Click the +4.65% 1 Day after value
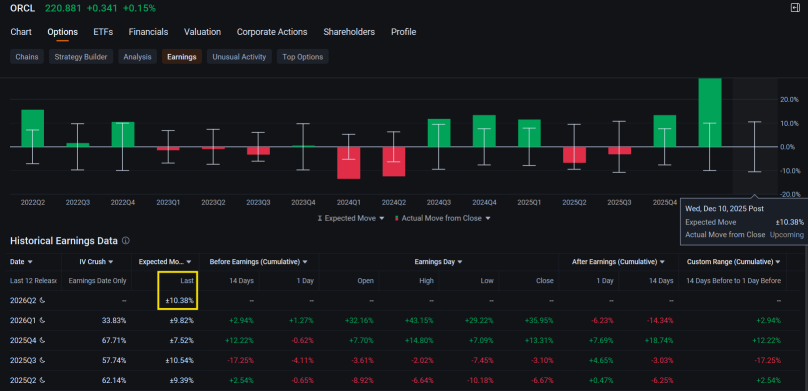Screen dimensions: 808x391 pyautogui.click(x=601, y=361)
